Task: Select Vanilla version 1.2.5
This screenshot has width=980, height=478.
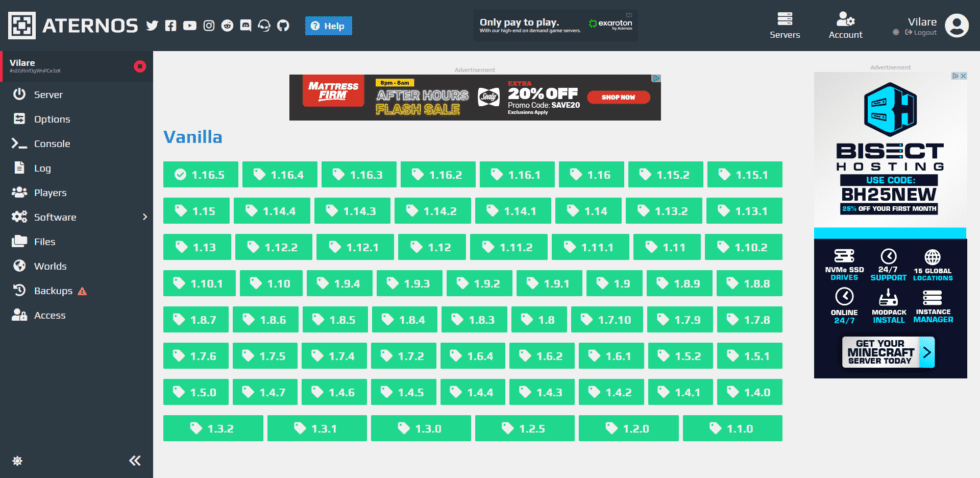Action: coord(524,428)
